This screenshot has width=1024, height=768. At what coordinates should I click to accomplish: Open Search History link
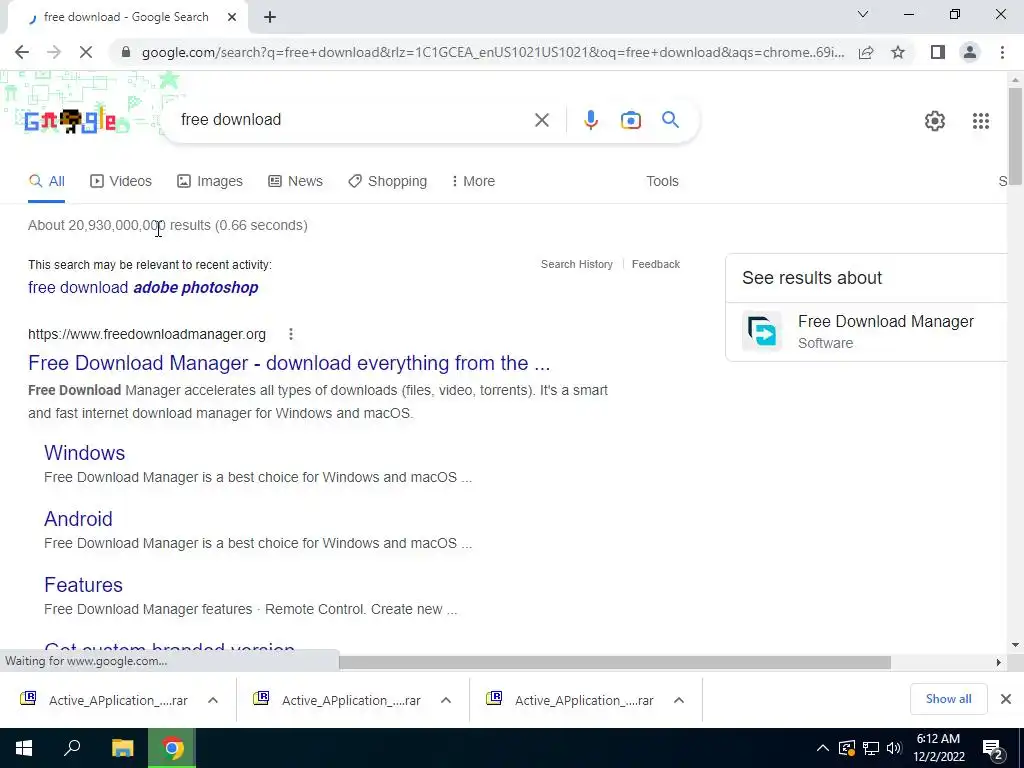click(x=577, y=264)
